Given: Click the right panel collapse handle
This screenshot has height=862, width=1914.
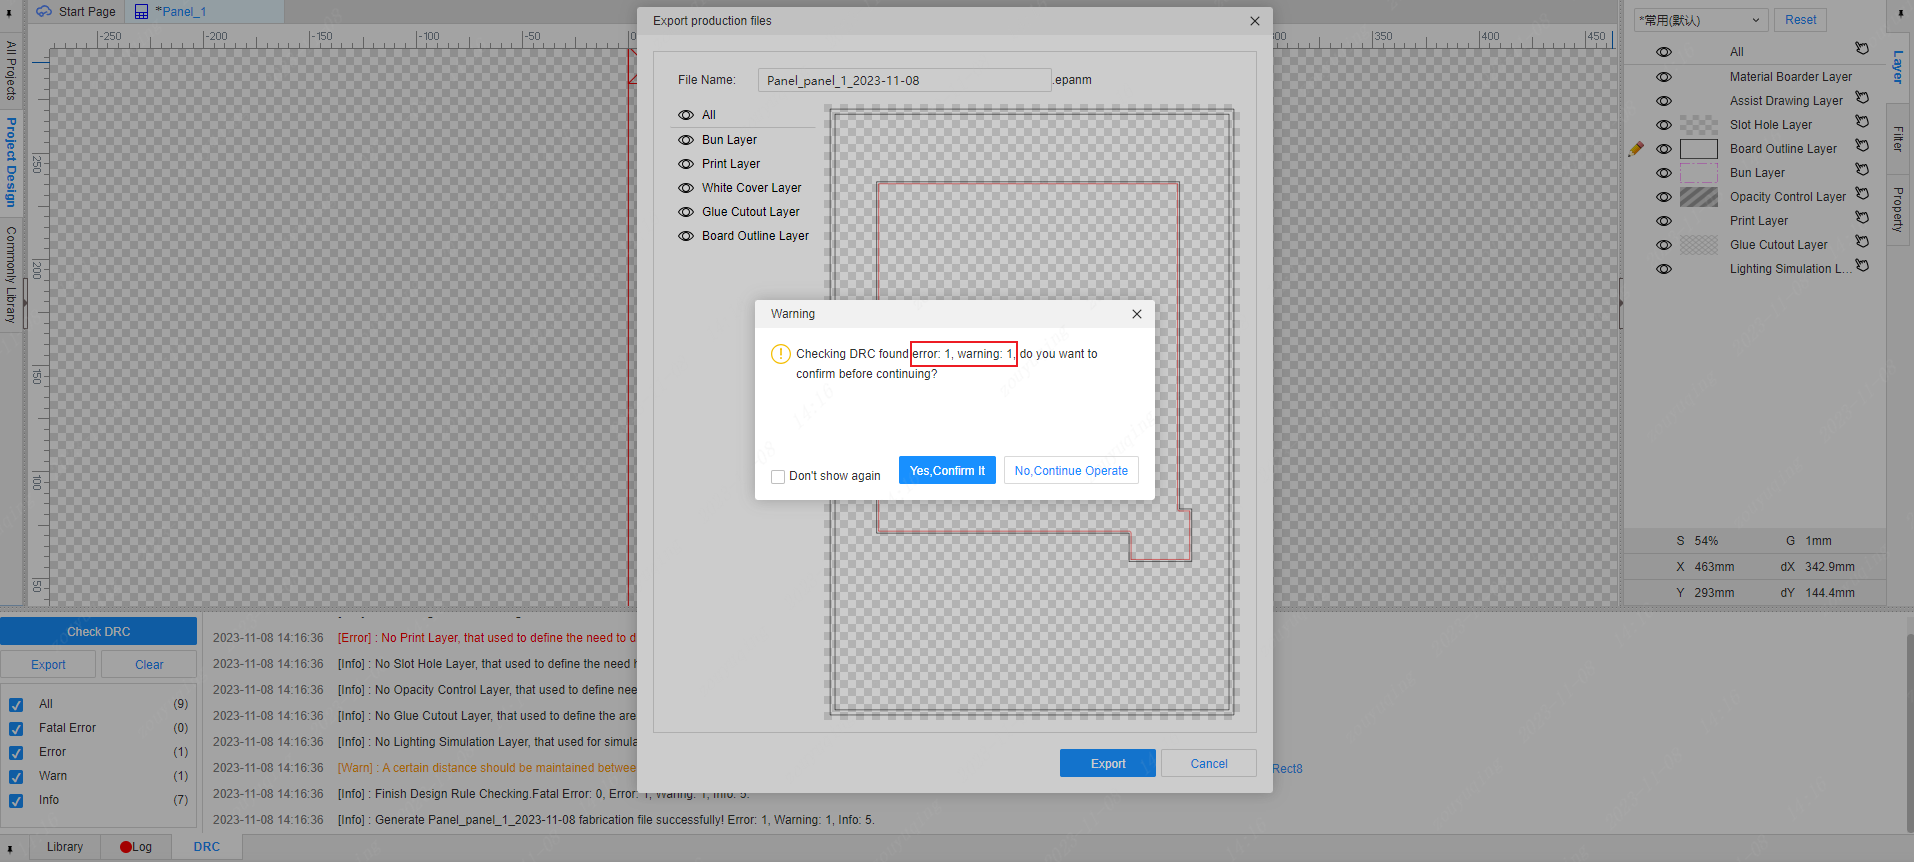Looking at the screenshot, I should (1621, 303).
